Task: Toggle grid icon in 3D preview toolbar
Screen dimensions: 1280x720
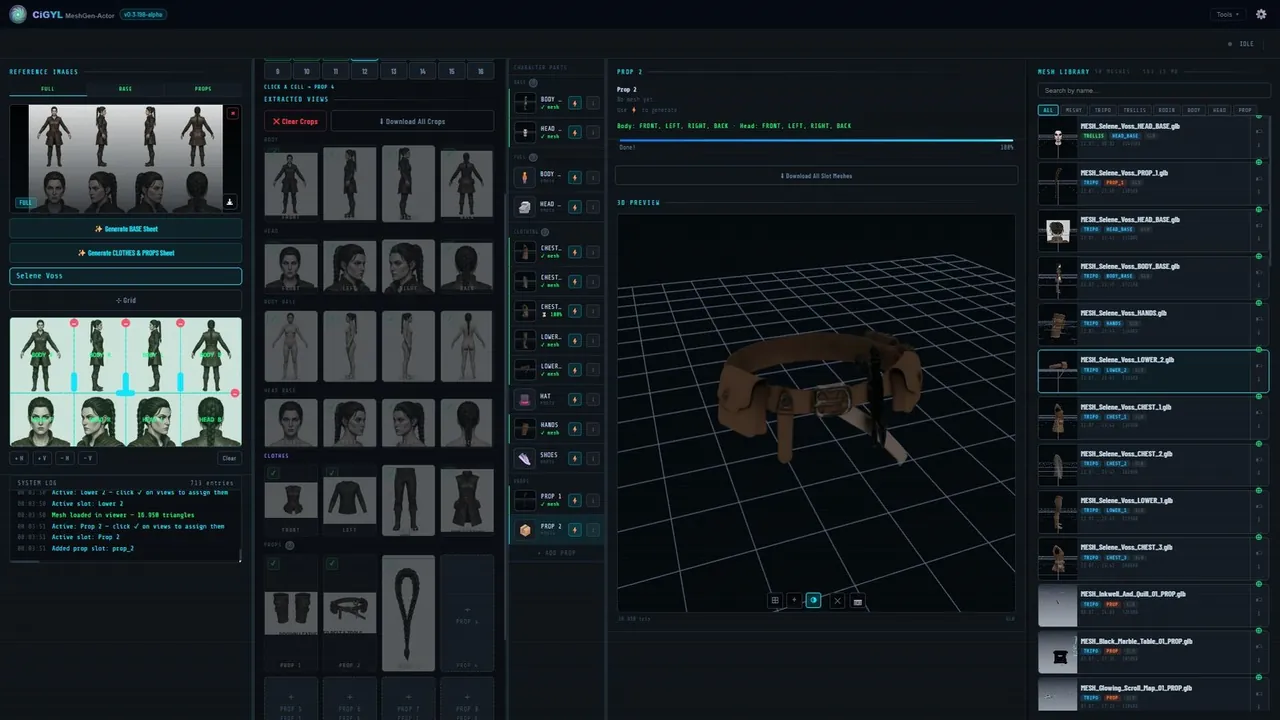Action: (775, 600)
